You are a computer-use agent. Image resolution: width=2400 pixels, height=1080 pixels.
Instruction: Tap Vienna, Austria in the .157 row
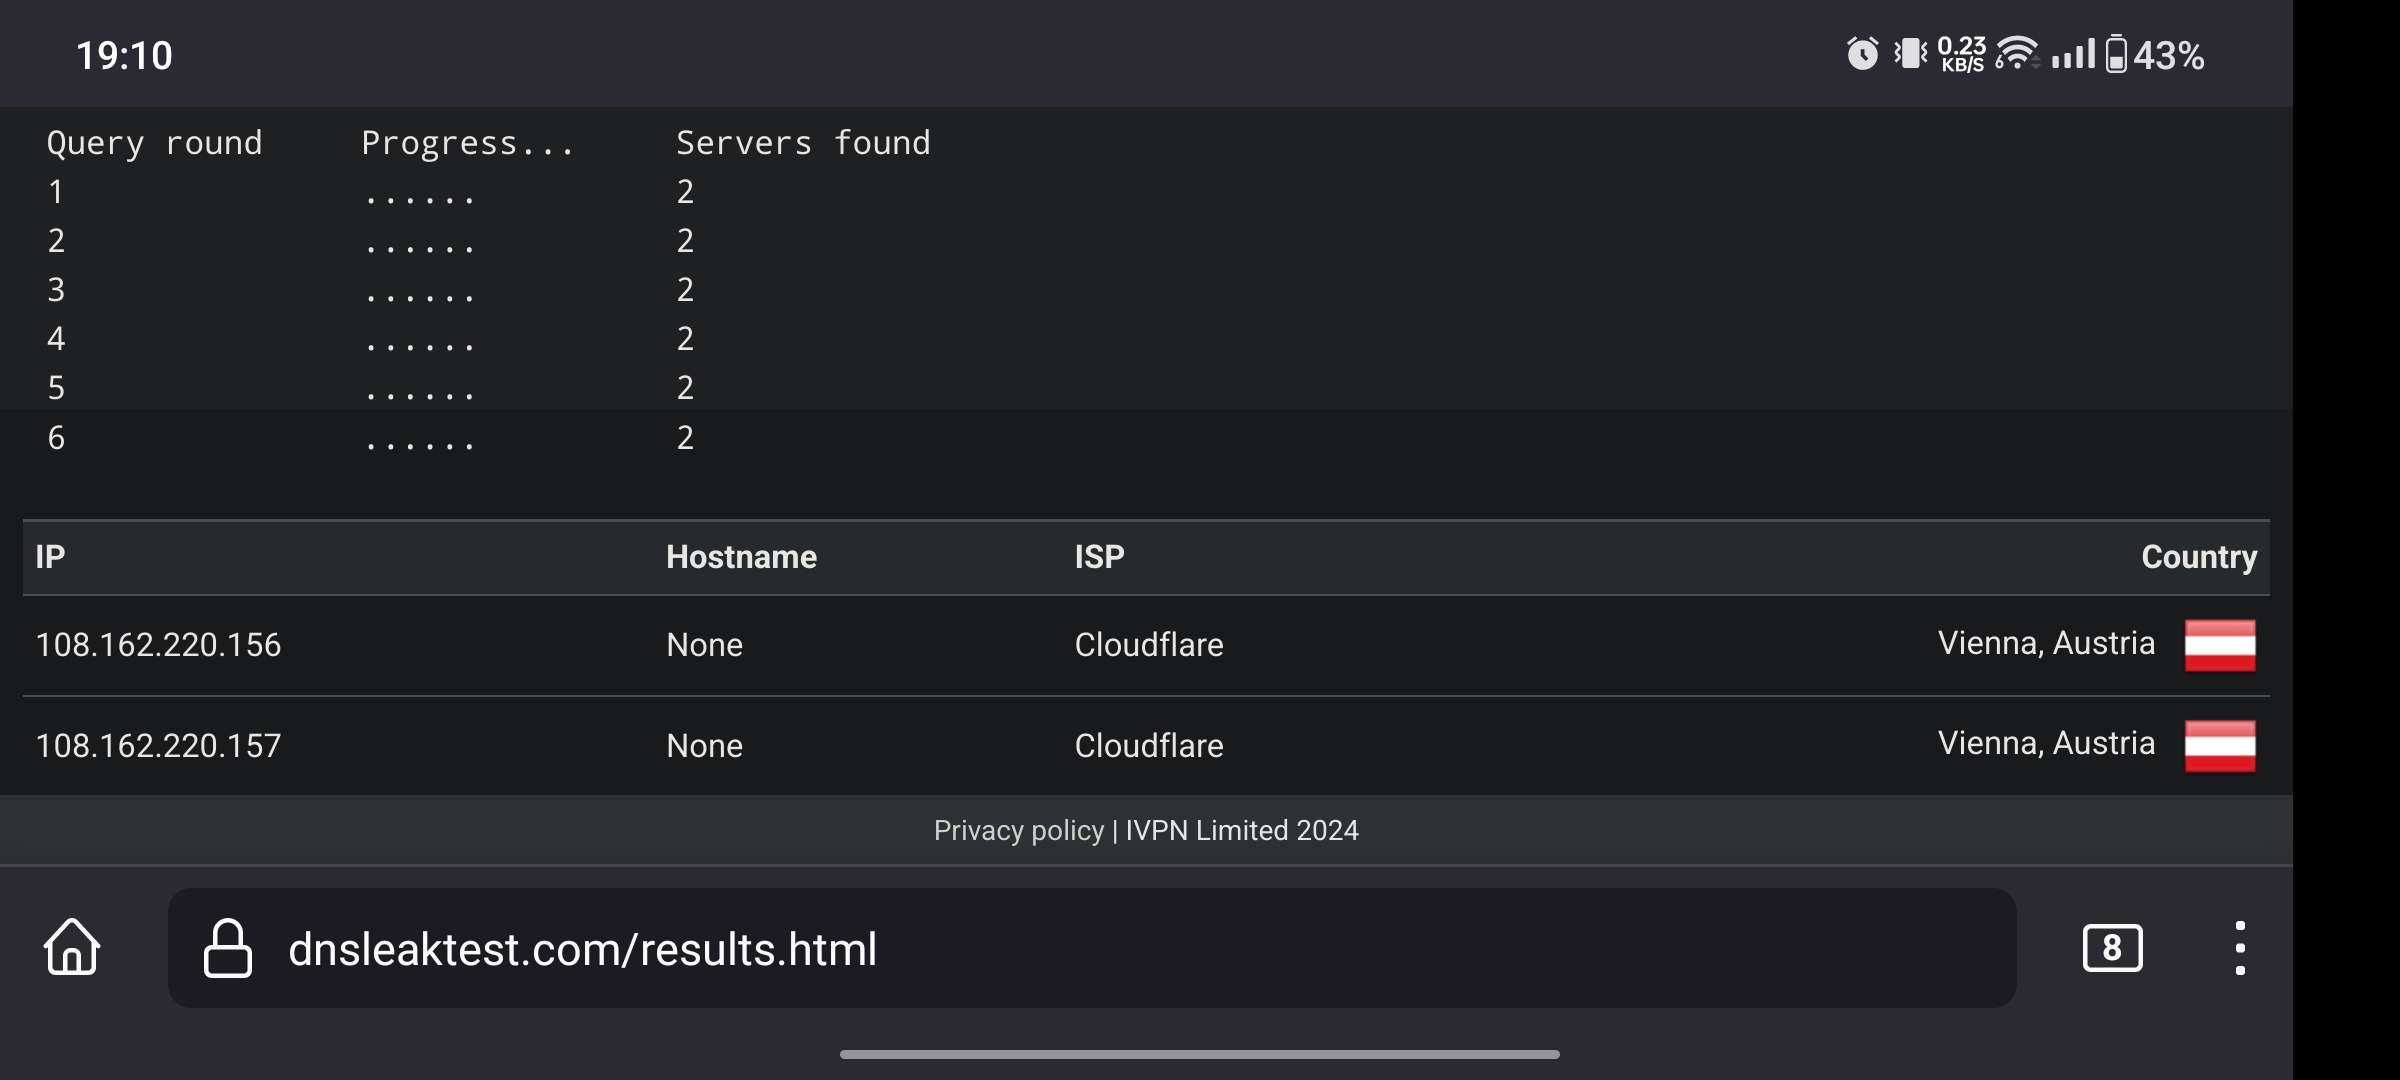[2046, 743]
